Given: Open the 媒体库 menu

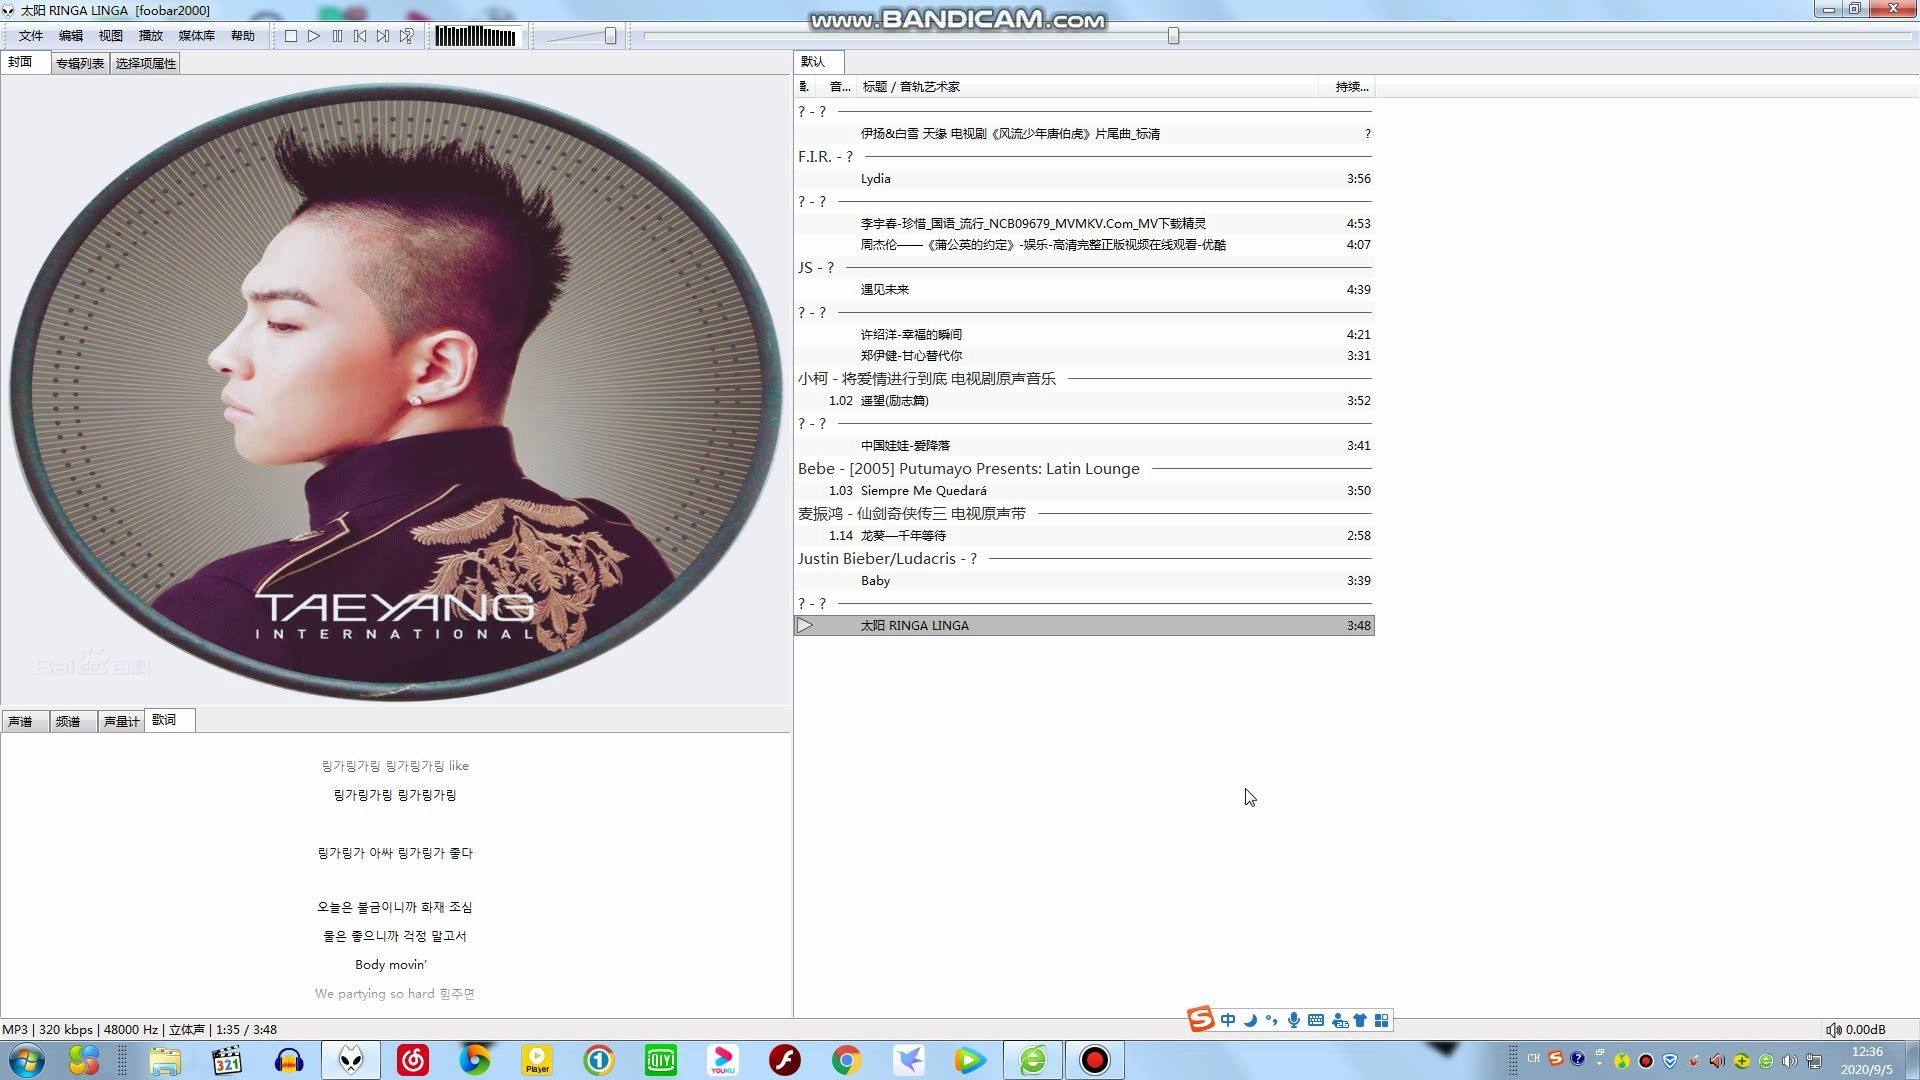Looking at the screenshot, I should [197, 36].
